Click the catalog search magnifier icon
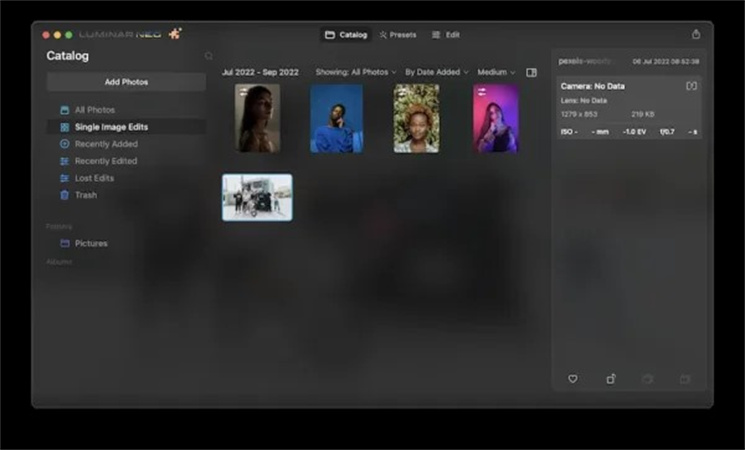 tap(209, 56)
